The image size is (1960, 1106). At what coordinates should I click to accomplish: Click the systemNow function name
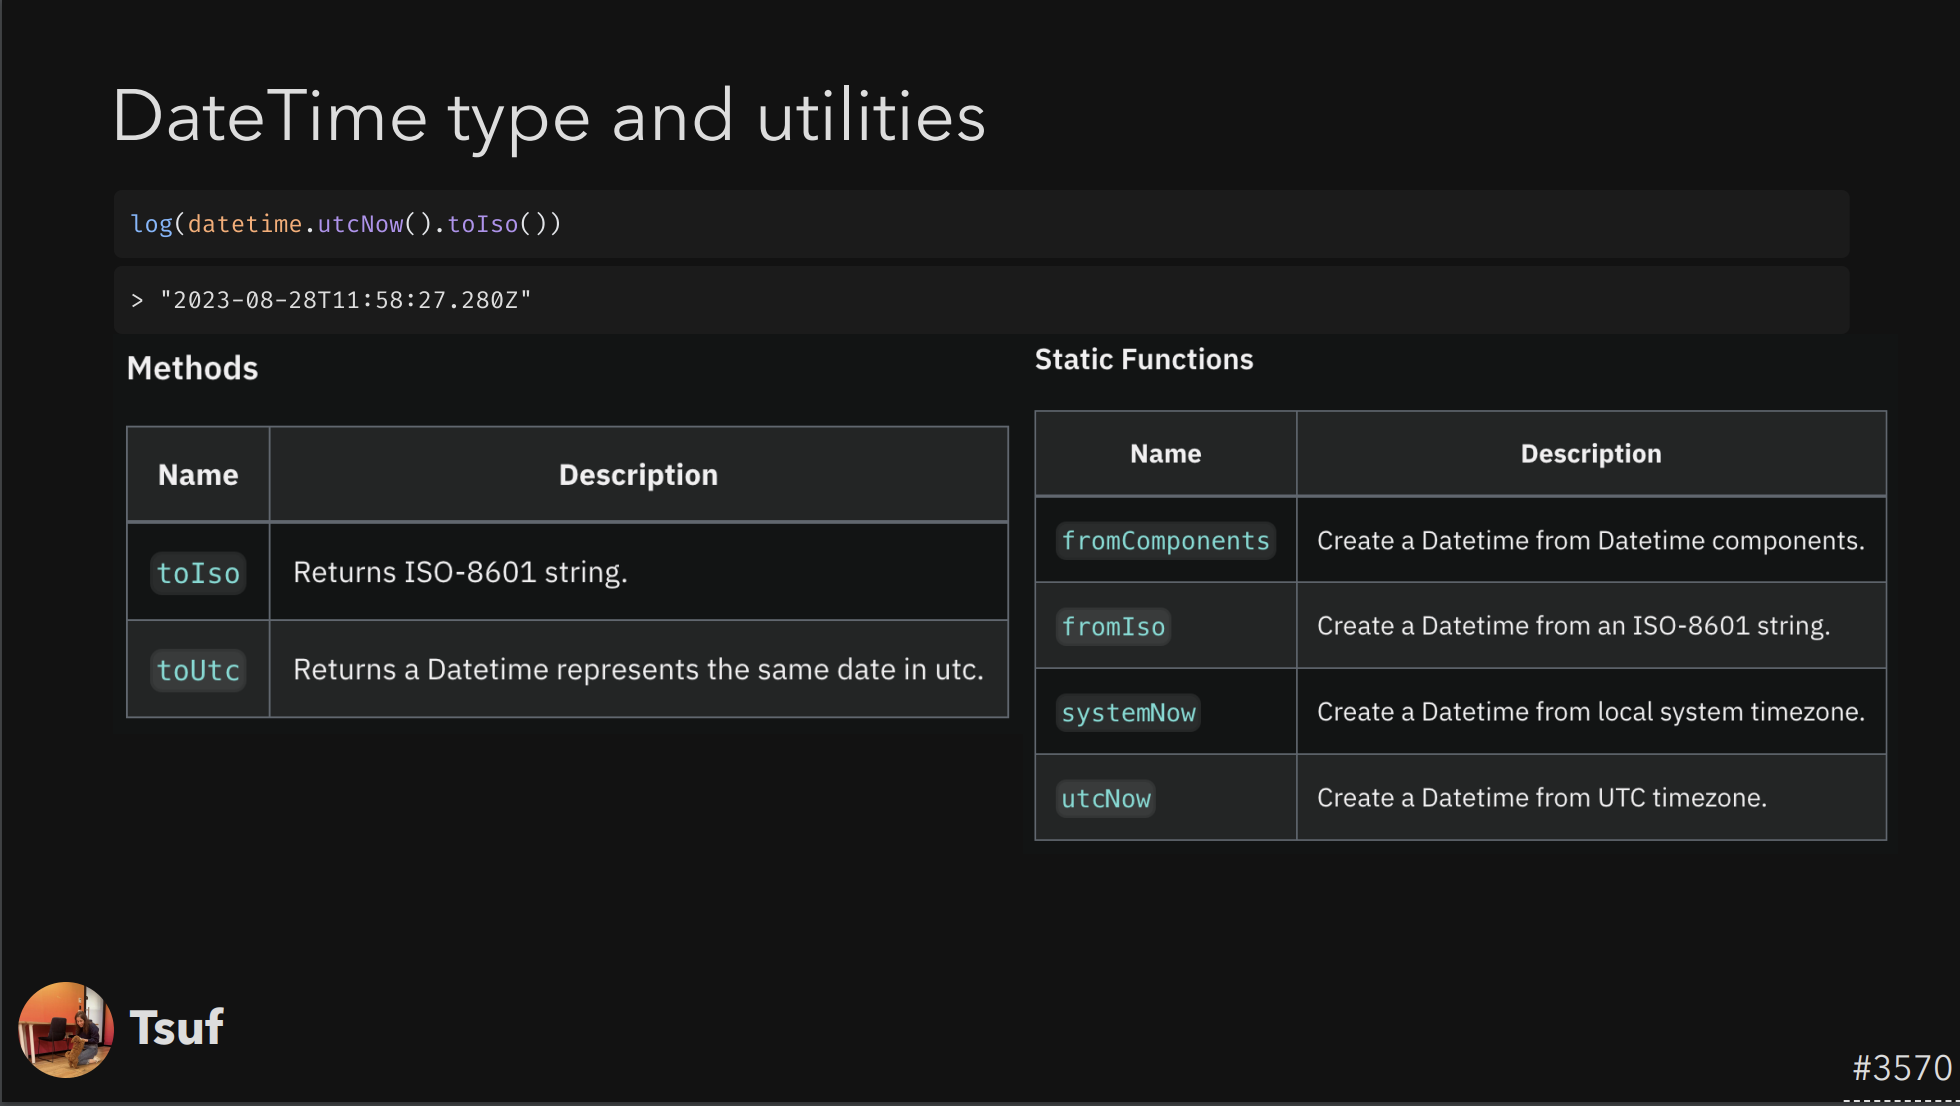1128,713
